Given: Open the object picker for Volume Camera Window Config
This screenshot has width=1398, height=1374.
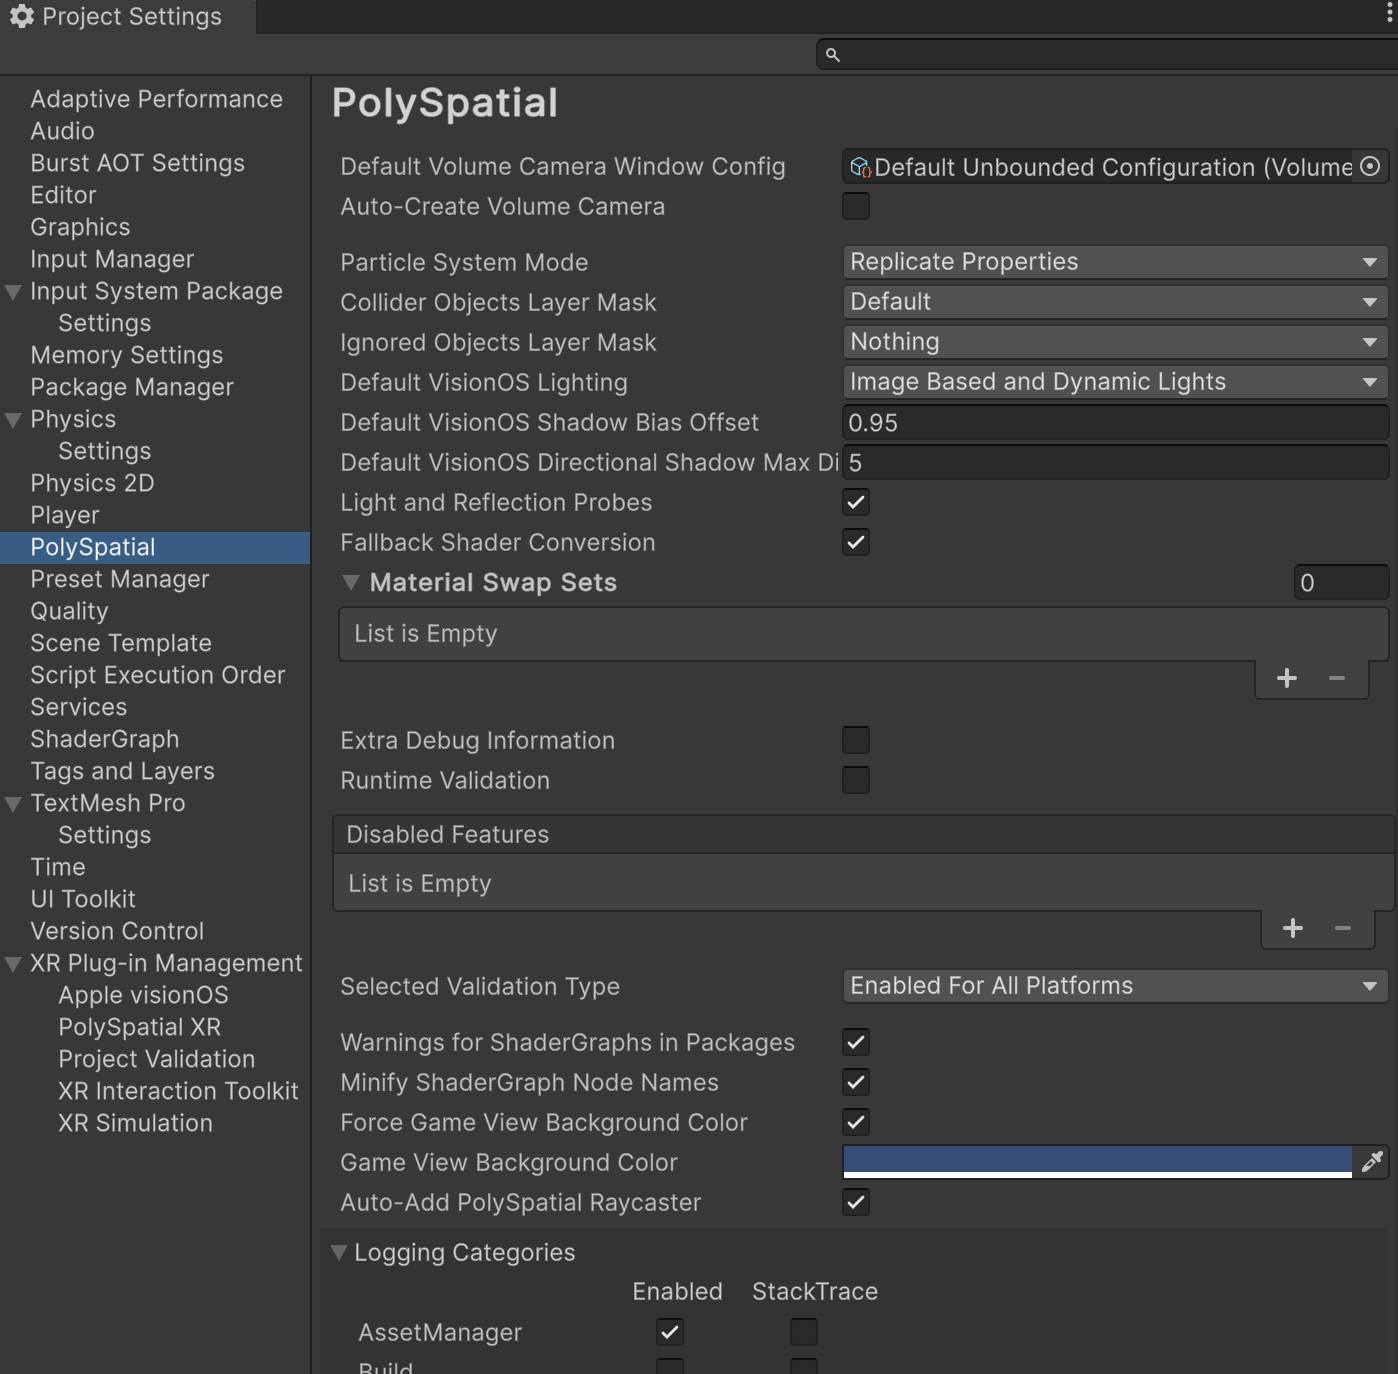Looking at the screenshot, I should point(1369,167).
